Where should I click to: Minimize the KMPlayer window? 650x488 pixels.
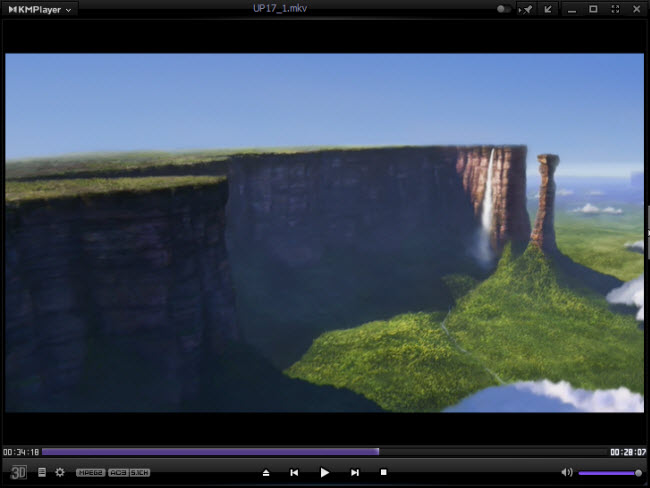coord(572,10)
